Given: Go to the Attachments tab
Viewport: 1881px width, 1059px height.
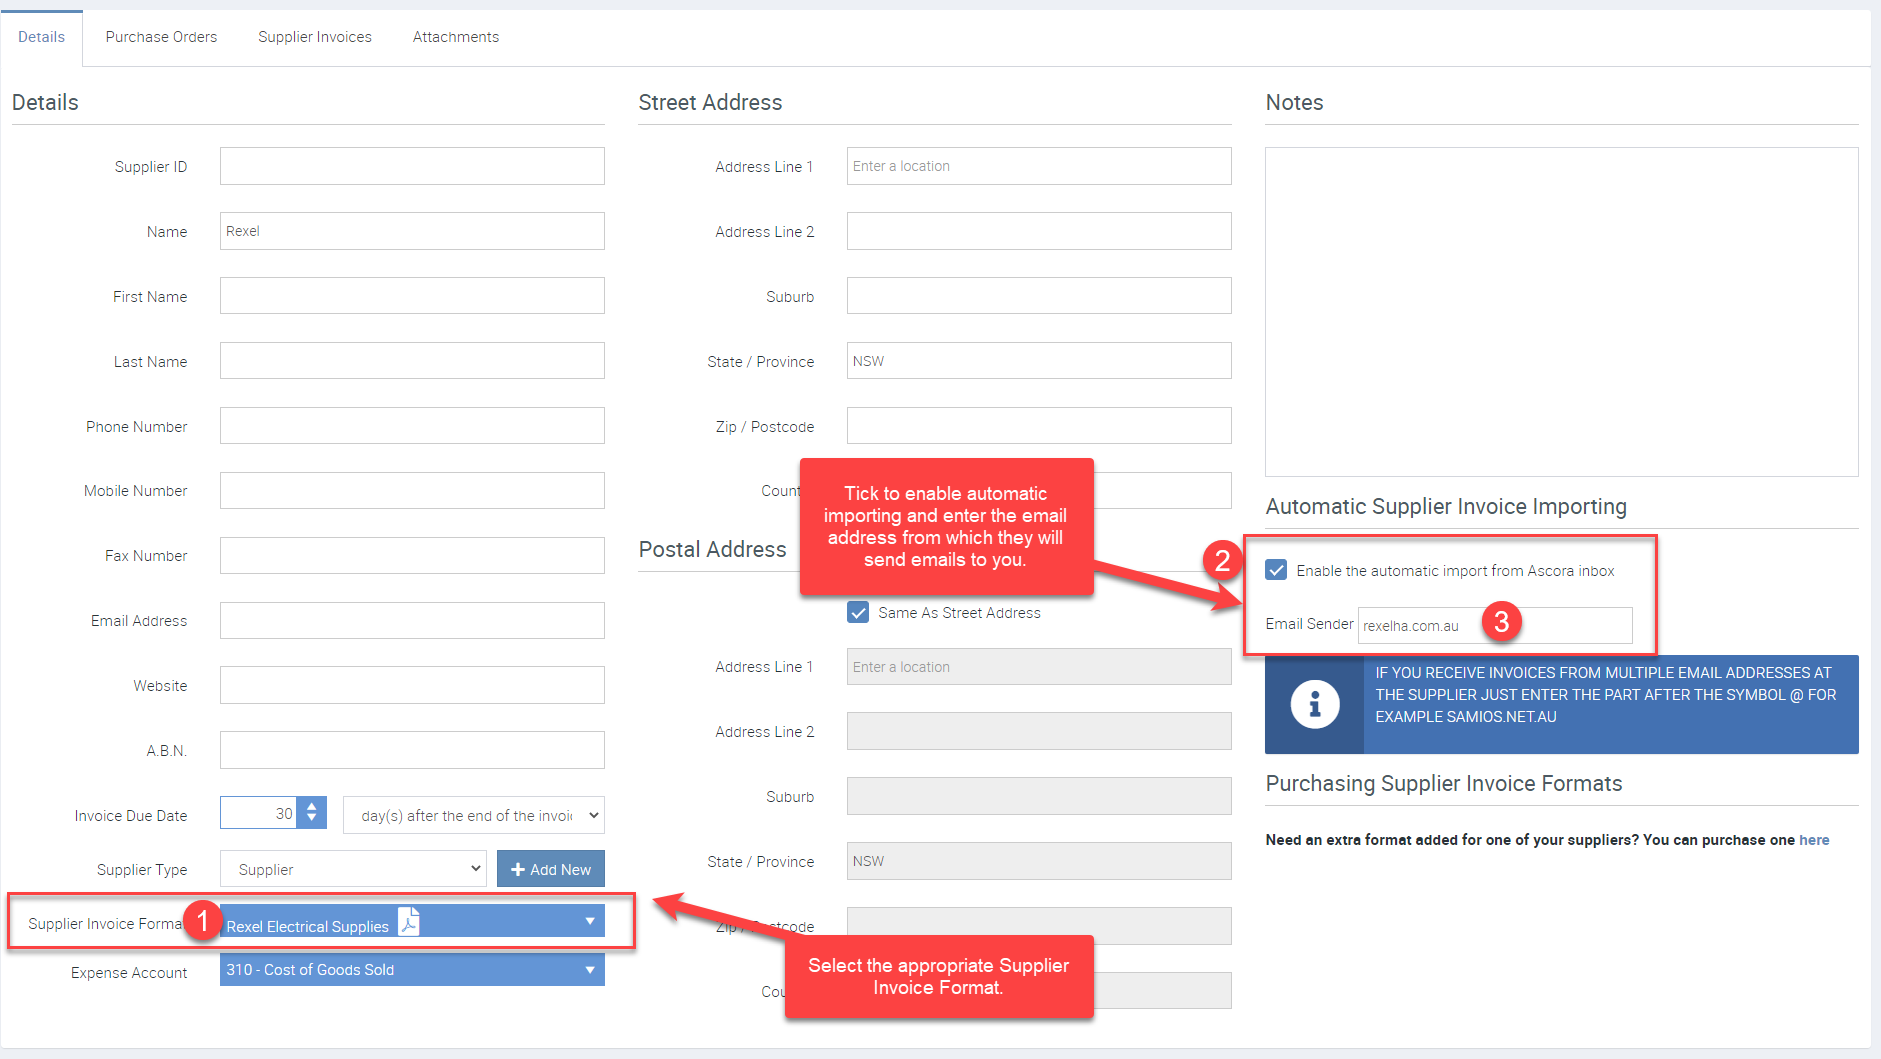Looking at the screenshot, I should 456,37.
